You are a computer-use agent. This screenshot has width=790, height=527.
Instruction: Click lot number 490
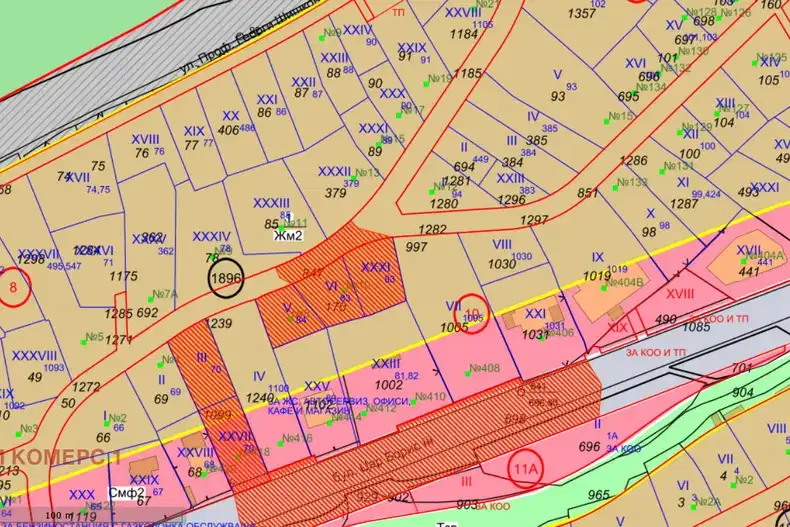pyautogui.click(x=666, y=319)
